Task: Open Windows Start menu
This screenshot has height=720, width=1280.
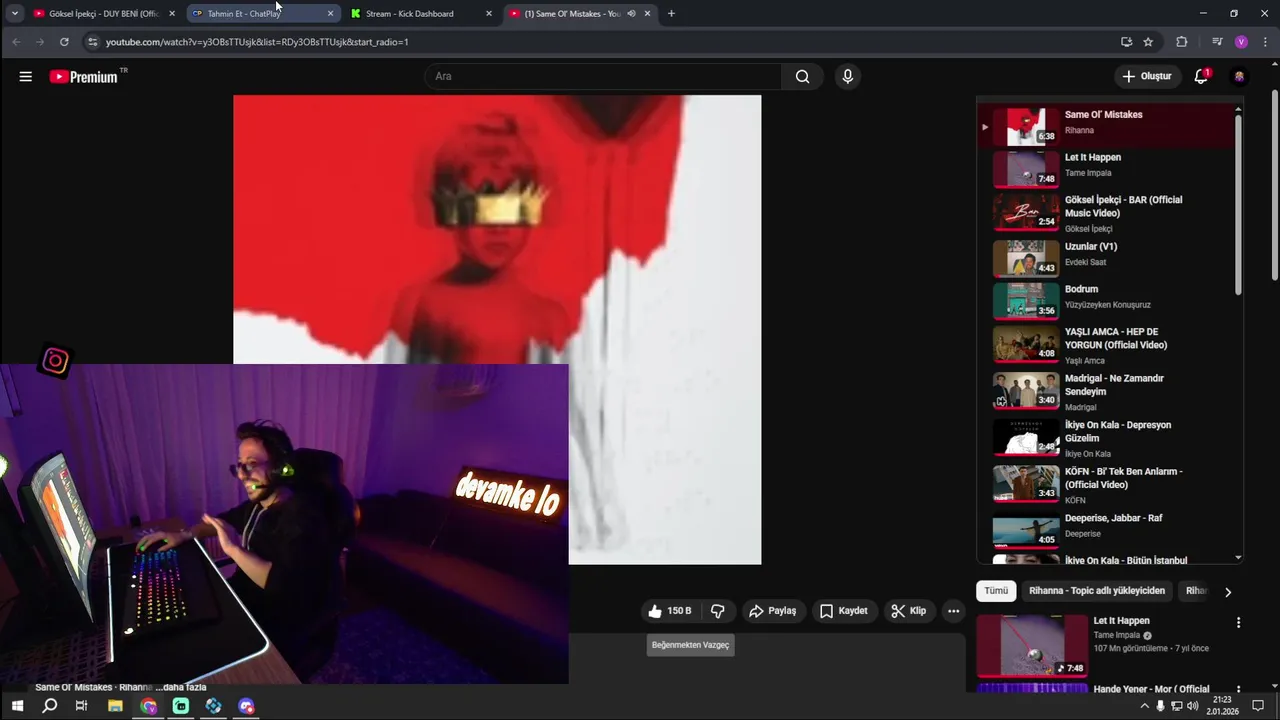Action: pos(17,706)
